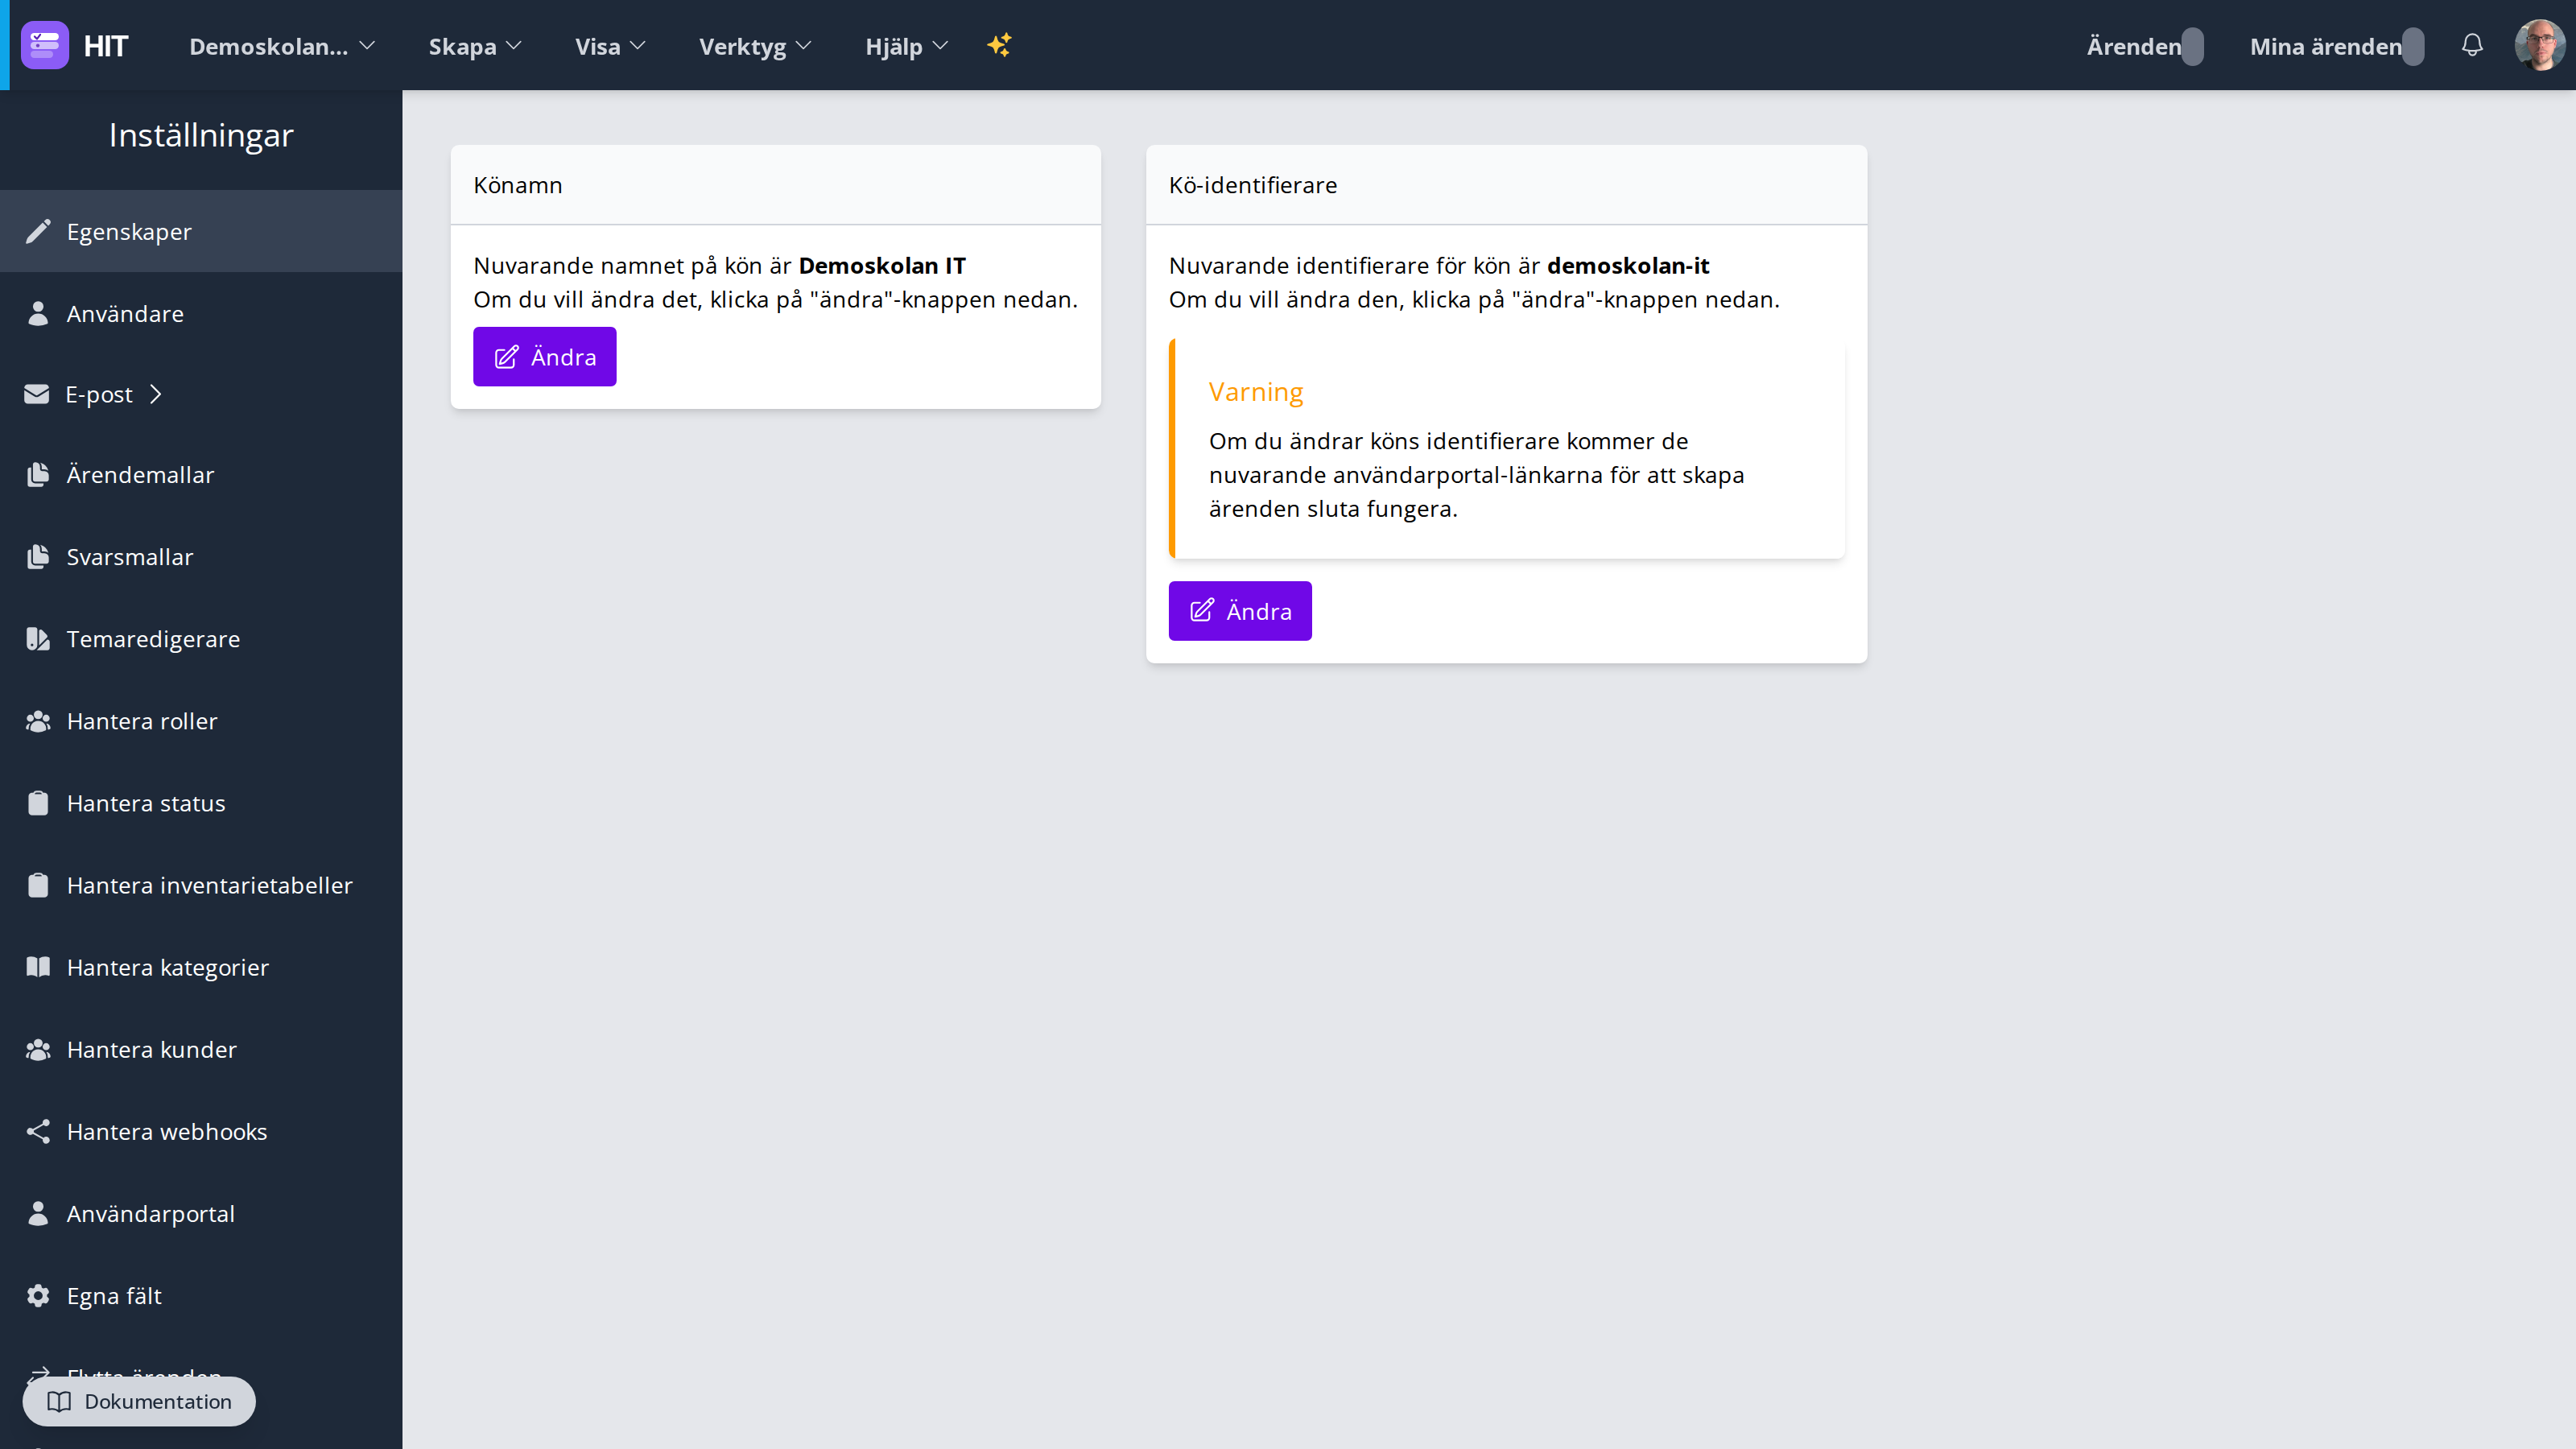Click the Hantera kunder group icon

point(38,1049)
